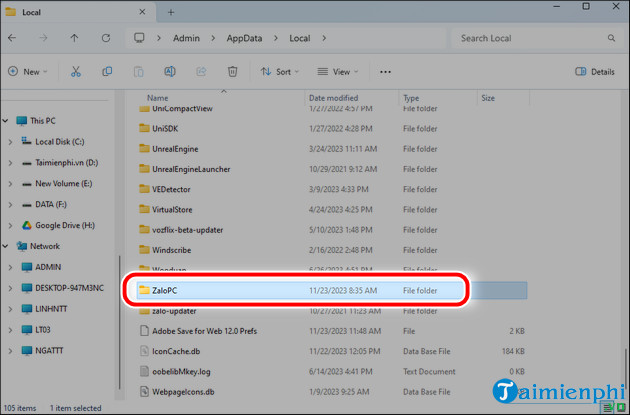Expand Local Disk (C:) in sidebar

coord(10,141)
